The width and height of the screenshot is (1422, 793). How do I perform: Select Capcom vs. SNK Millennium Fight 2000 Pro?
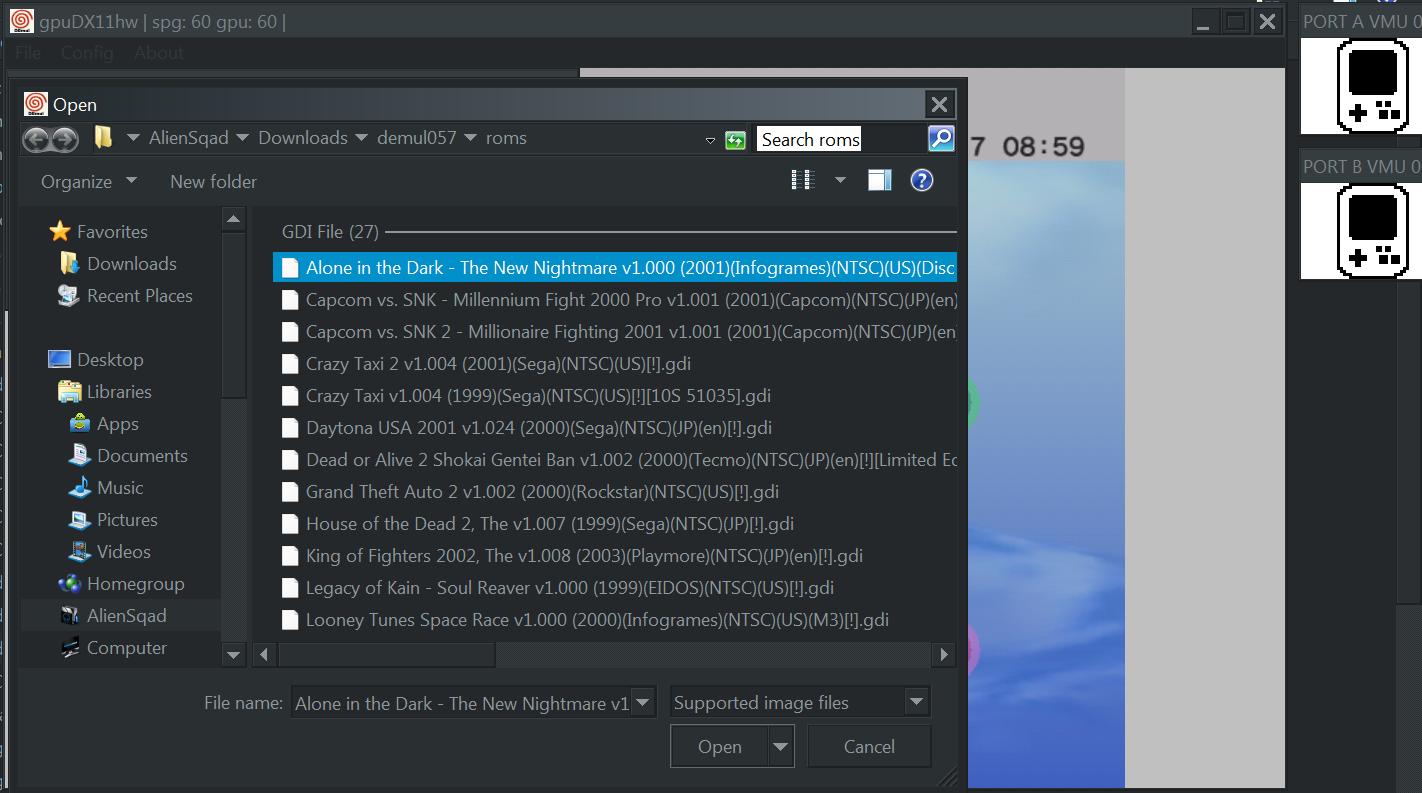[615, 299]
